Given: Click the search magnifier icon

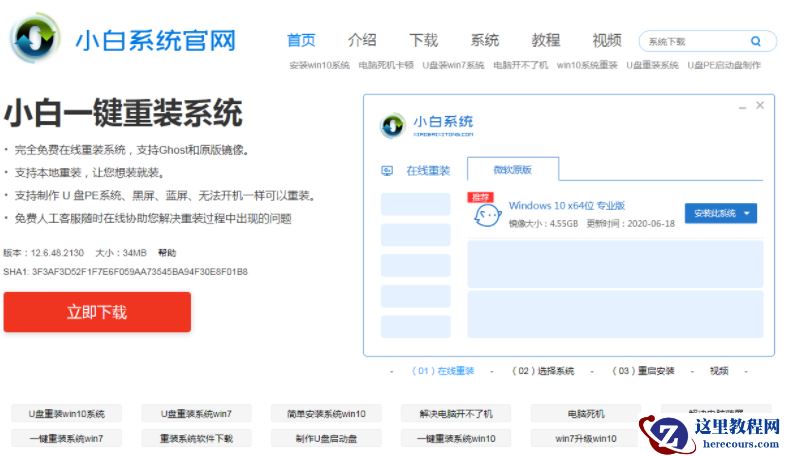Looking at the screenshot, I should [x=756, y=41].
